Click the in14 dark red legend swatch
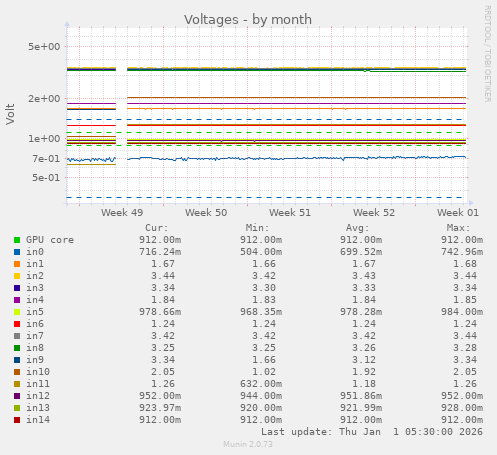Screen dimensions: 497x455 pyautogui.click(x=17, y=420)
